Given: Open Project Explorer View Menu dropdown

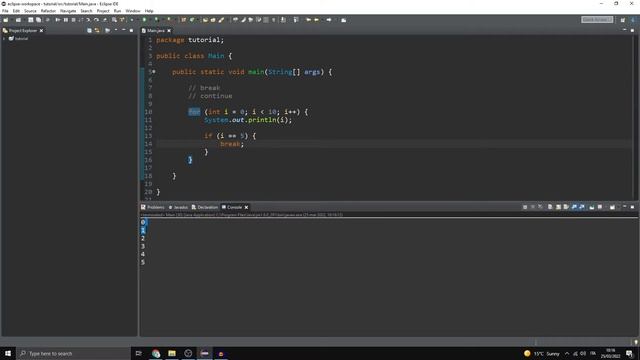Looking at the screenshot, I should point(116,30).
